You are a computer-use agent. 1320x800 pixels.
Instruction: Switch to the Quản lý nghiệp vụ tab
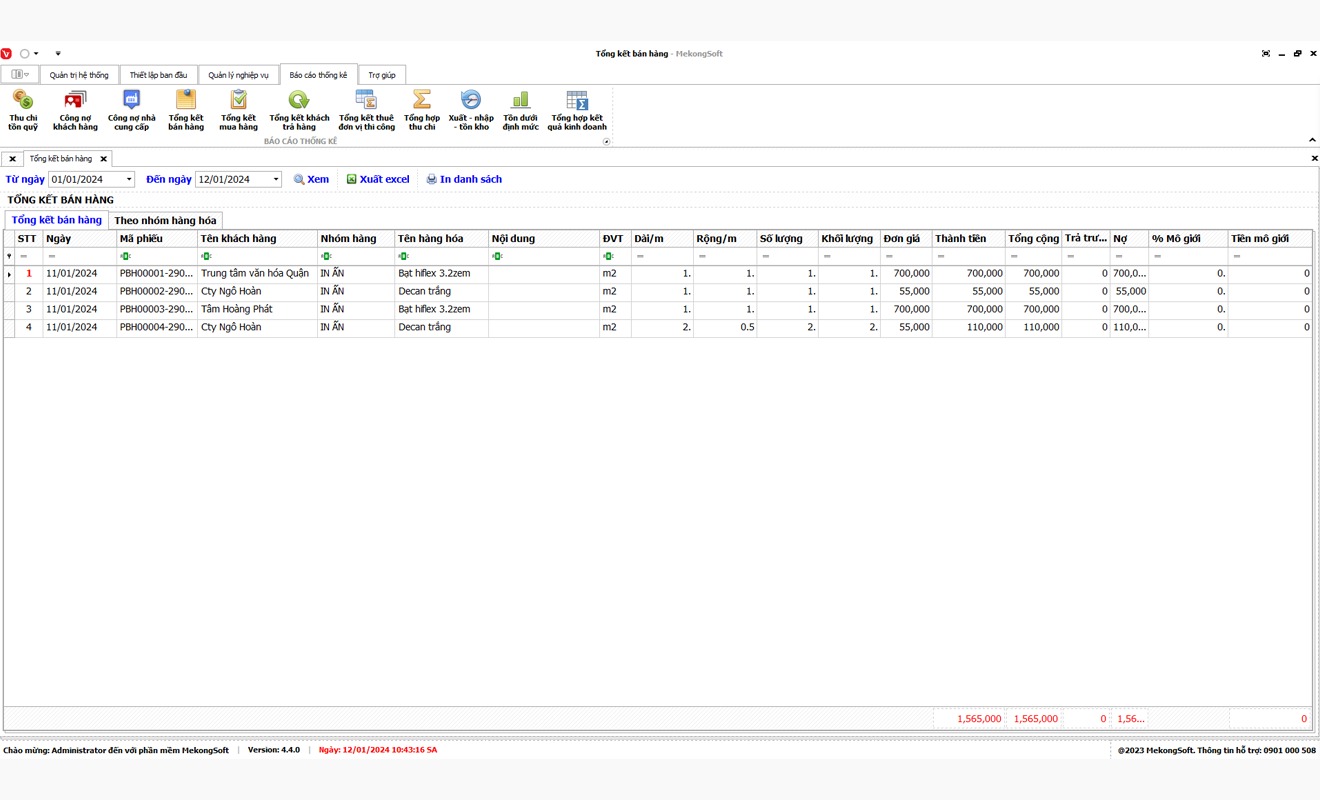(x=238, y=75)
